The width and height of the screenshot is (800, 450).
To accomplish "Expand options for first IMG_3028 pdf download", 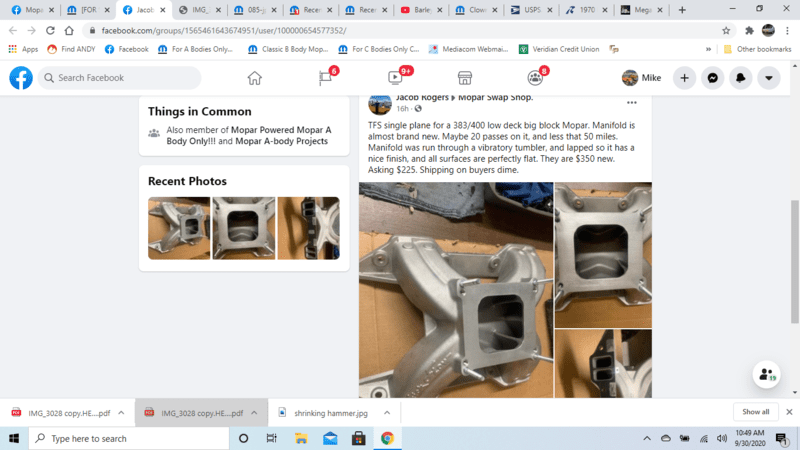I will point(121,412).
